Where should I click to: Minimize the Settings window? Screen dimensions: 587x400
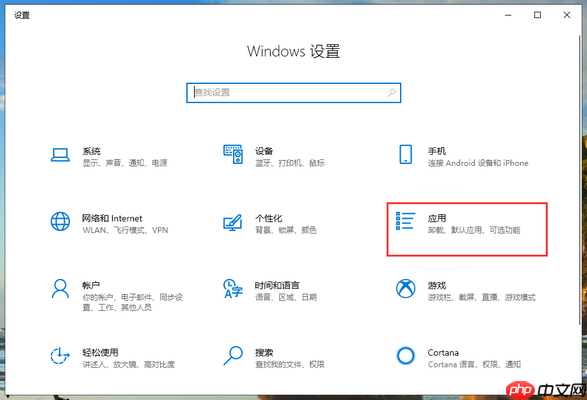[508, 15]
